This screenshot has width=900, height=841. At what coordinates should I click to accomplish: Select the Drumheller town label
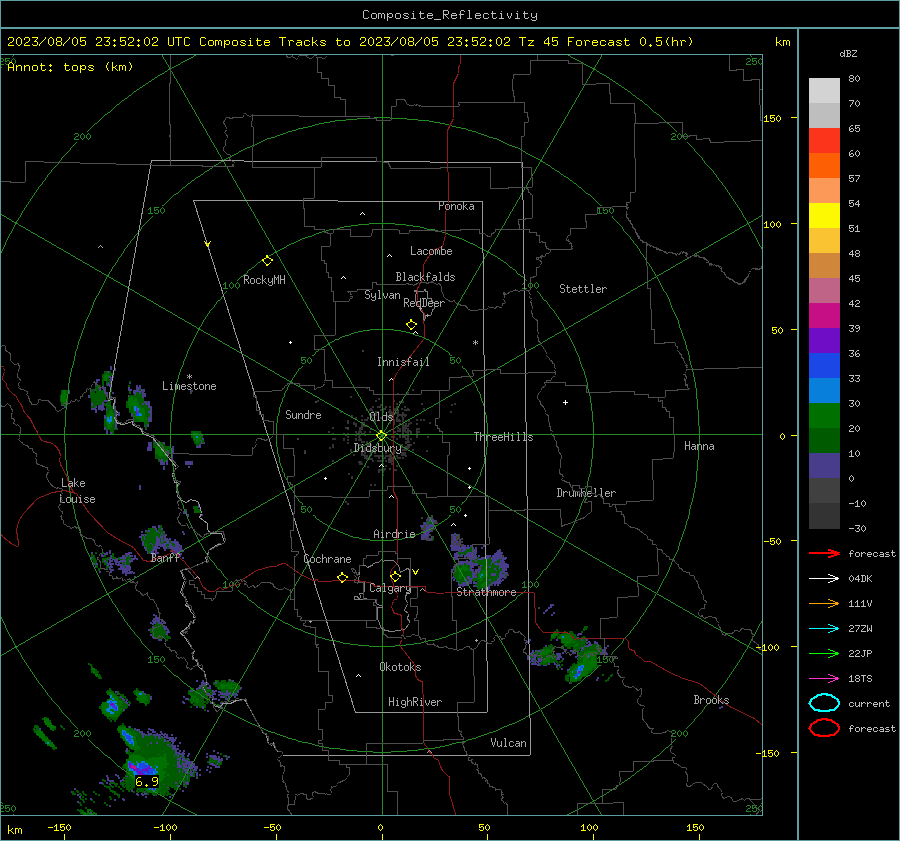click(586, 493)
